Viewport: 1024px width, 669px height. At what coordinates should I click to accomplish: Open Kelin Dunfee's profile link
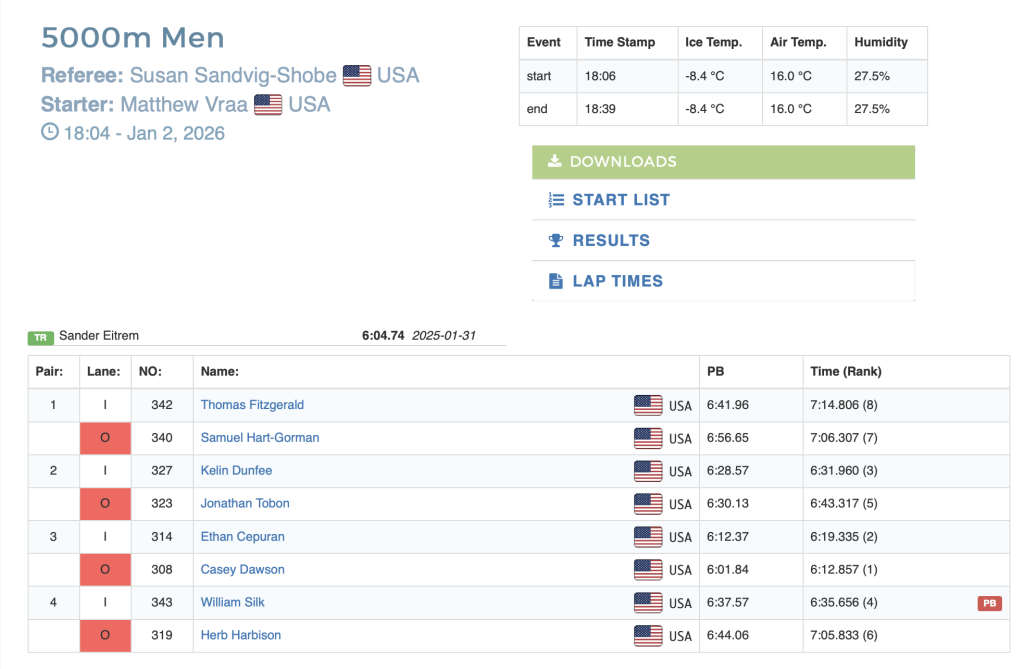(236, 471)
